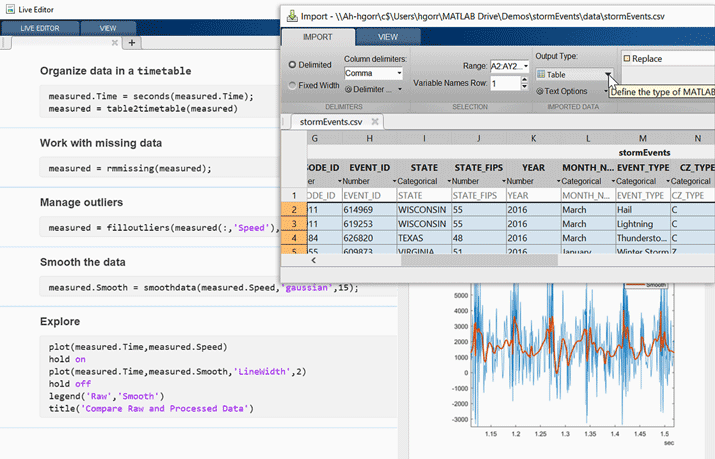Screen dimensions: 715x459
Task: Click the Import window title icon
Action: [x=292, y=16]
